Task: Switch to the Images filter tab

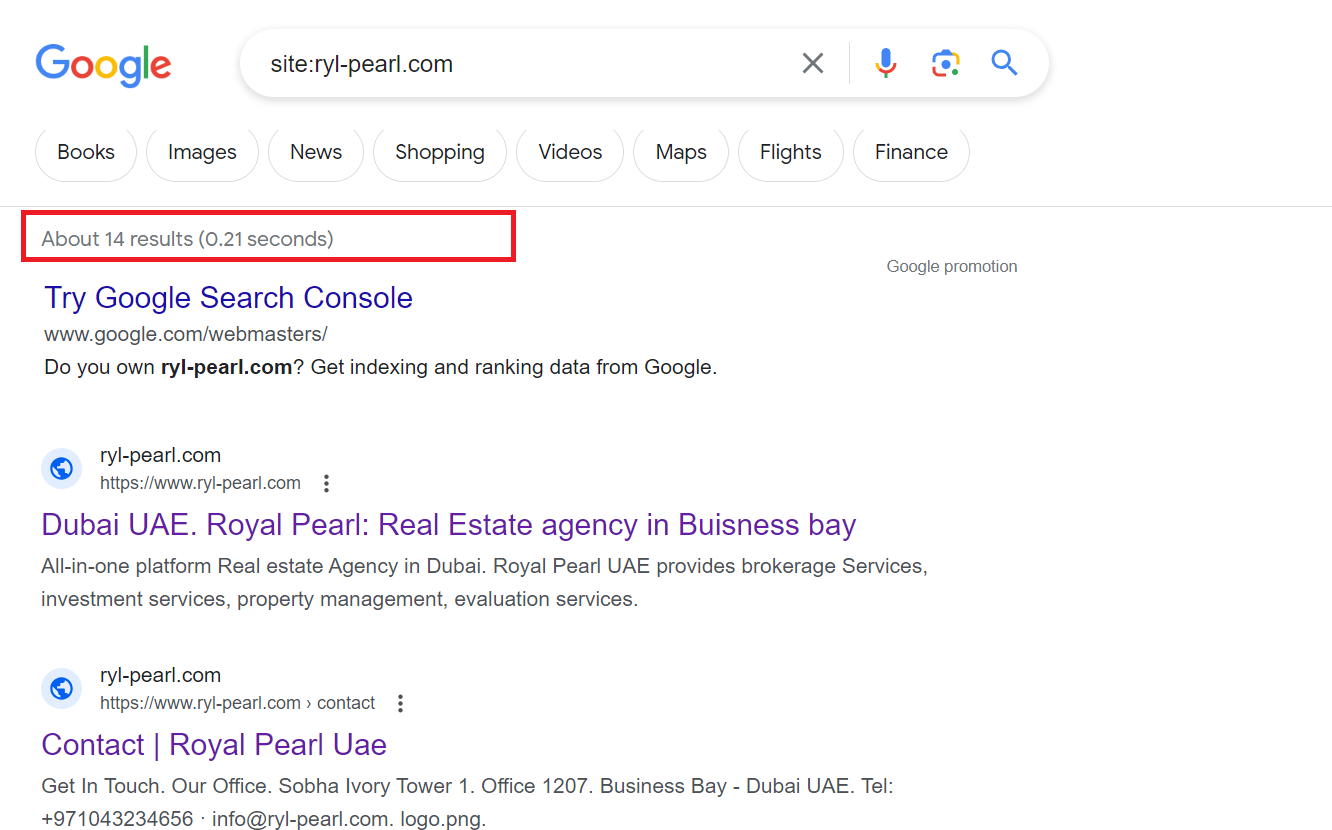Action: (x=202, y=152)
